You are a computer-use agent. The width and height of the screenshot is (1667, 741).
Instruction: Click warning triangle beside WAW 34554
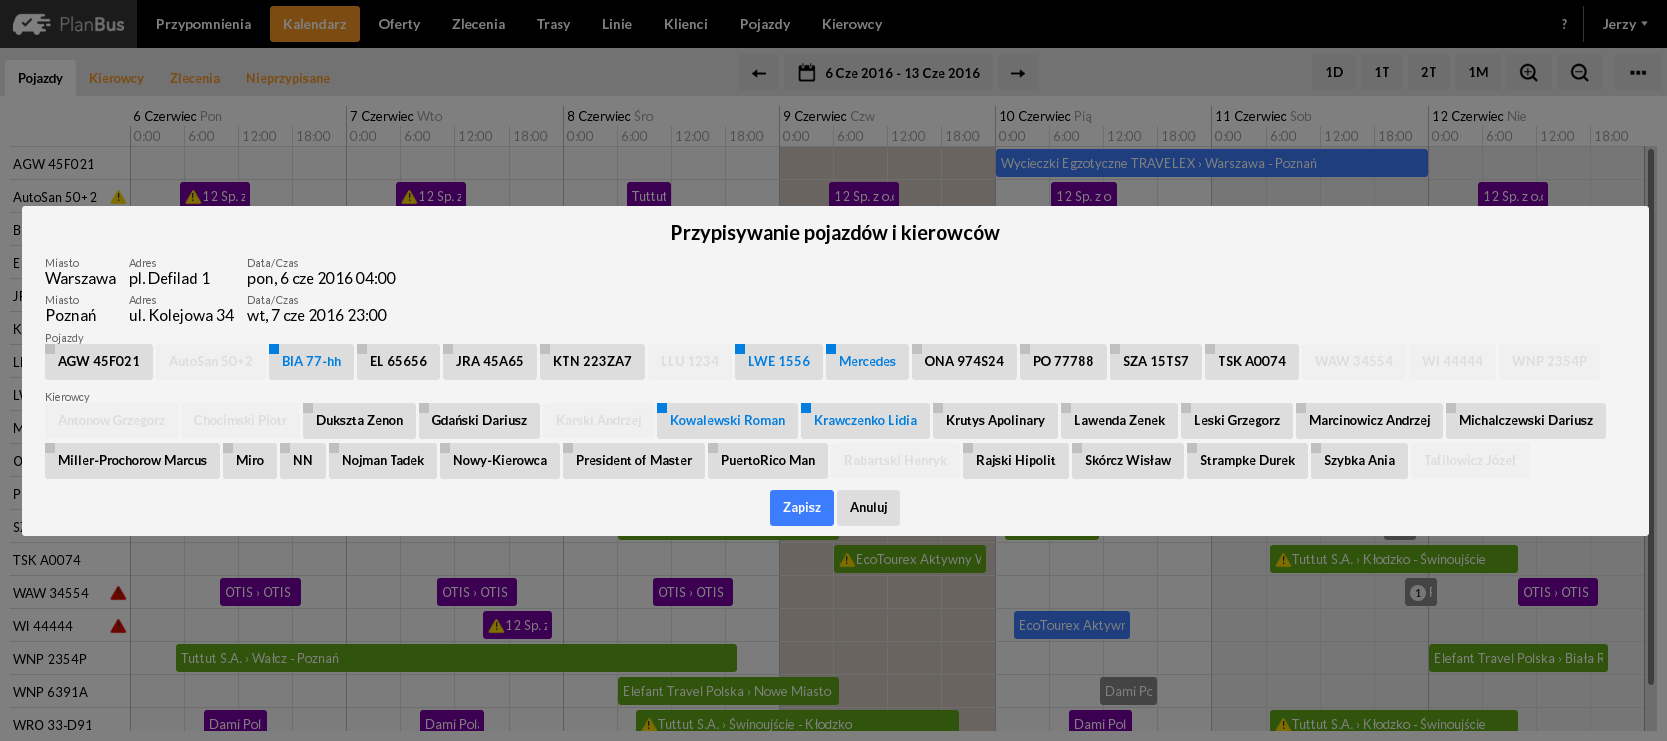click(x=118, y=593)
